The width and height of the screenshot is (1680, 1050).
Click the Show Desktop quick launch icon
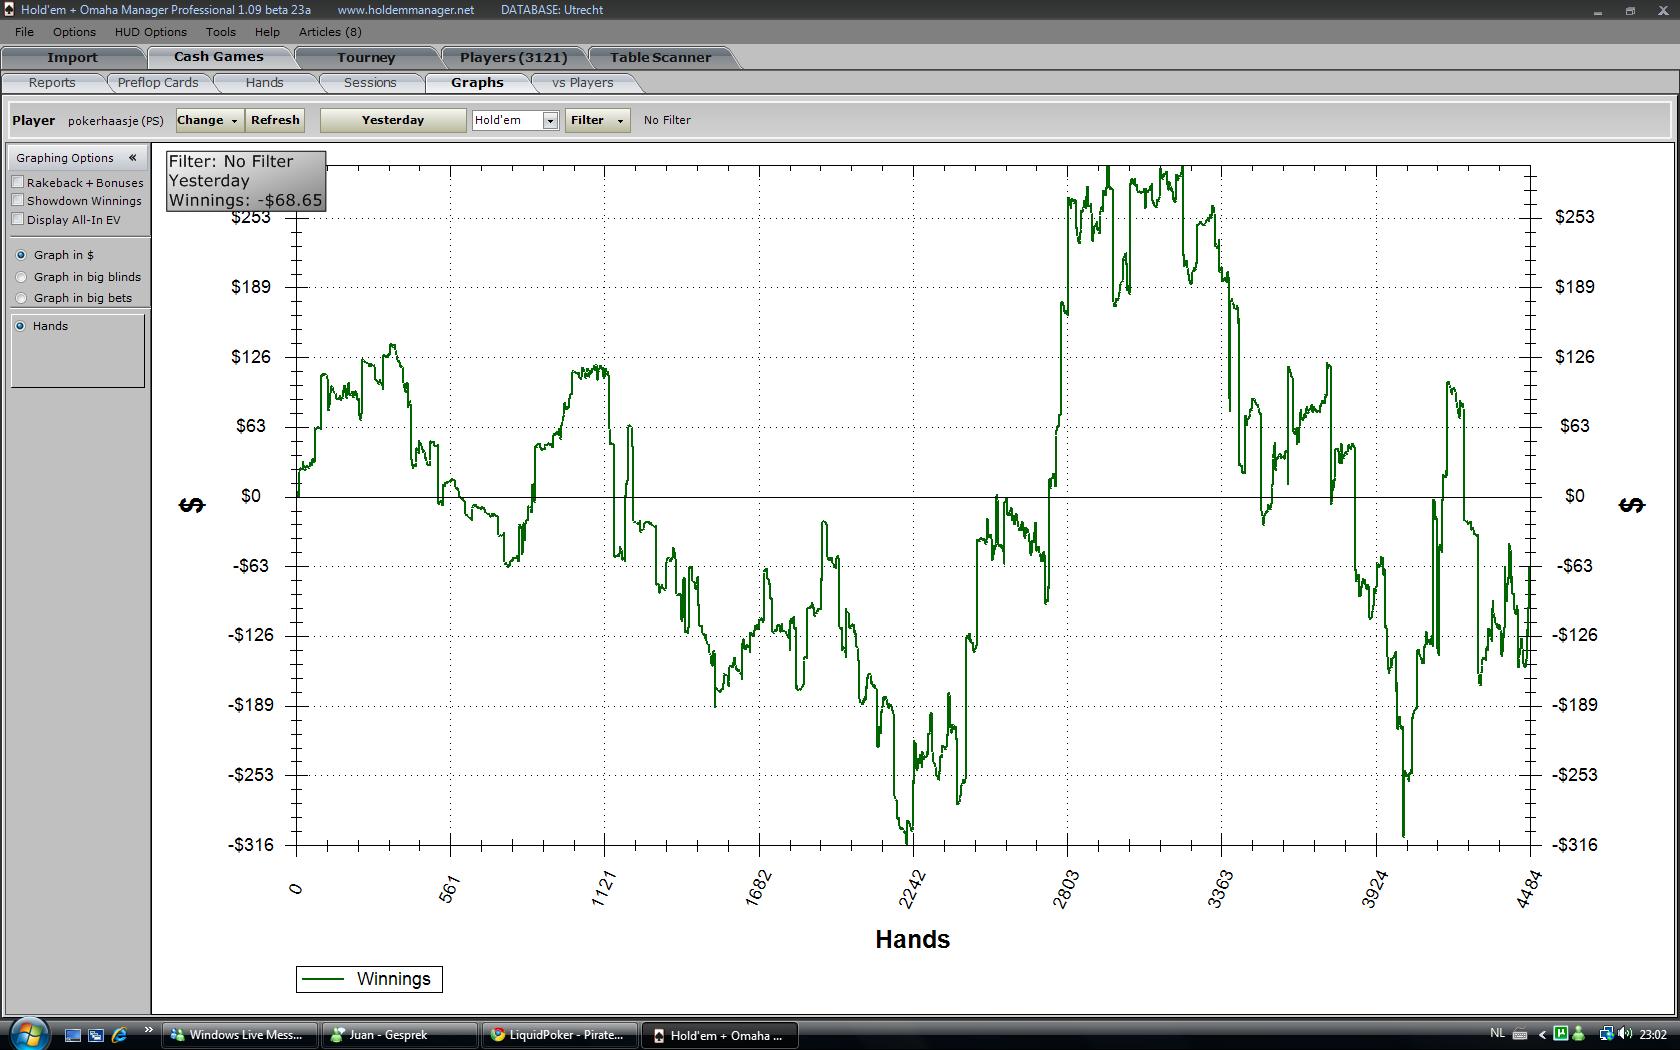(x=73, y=1035)
